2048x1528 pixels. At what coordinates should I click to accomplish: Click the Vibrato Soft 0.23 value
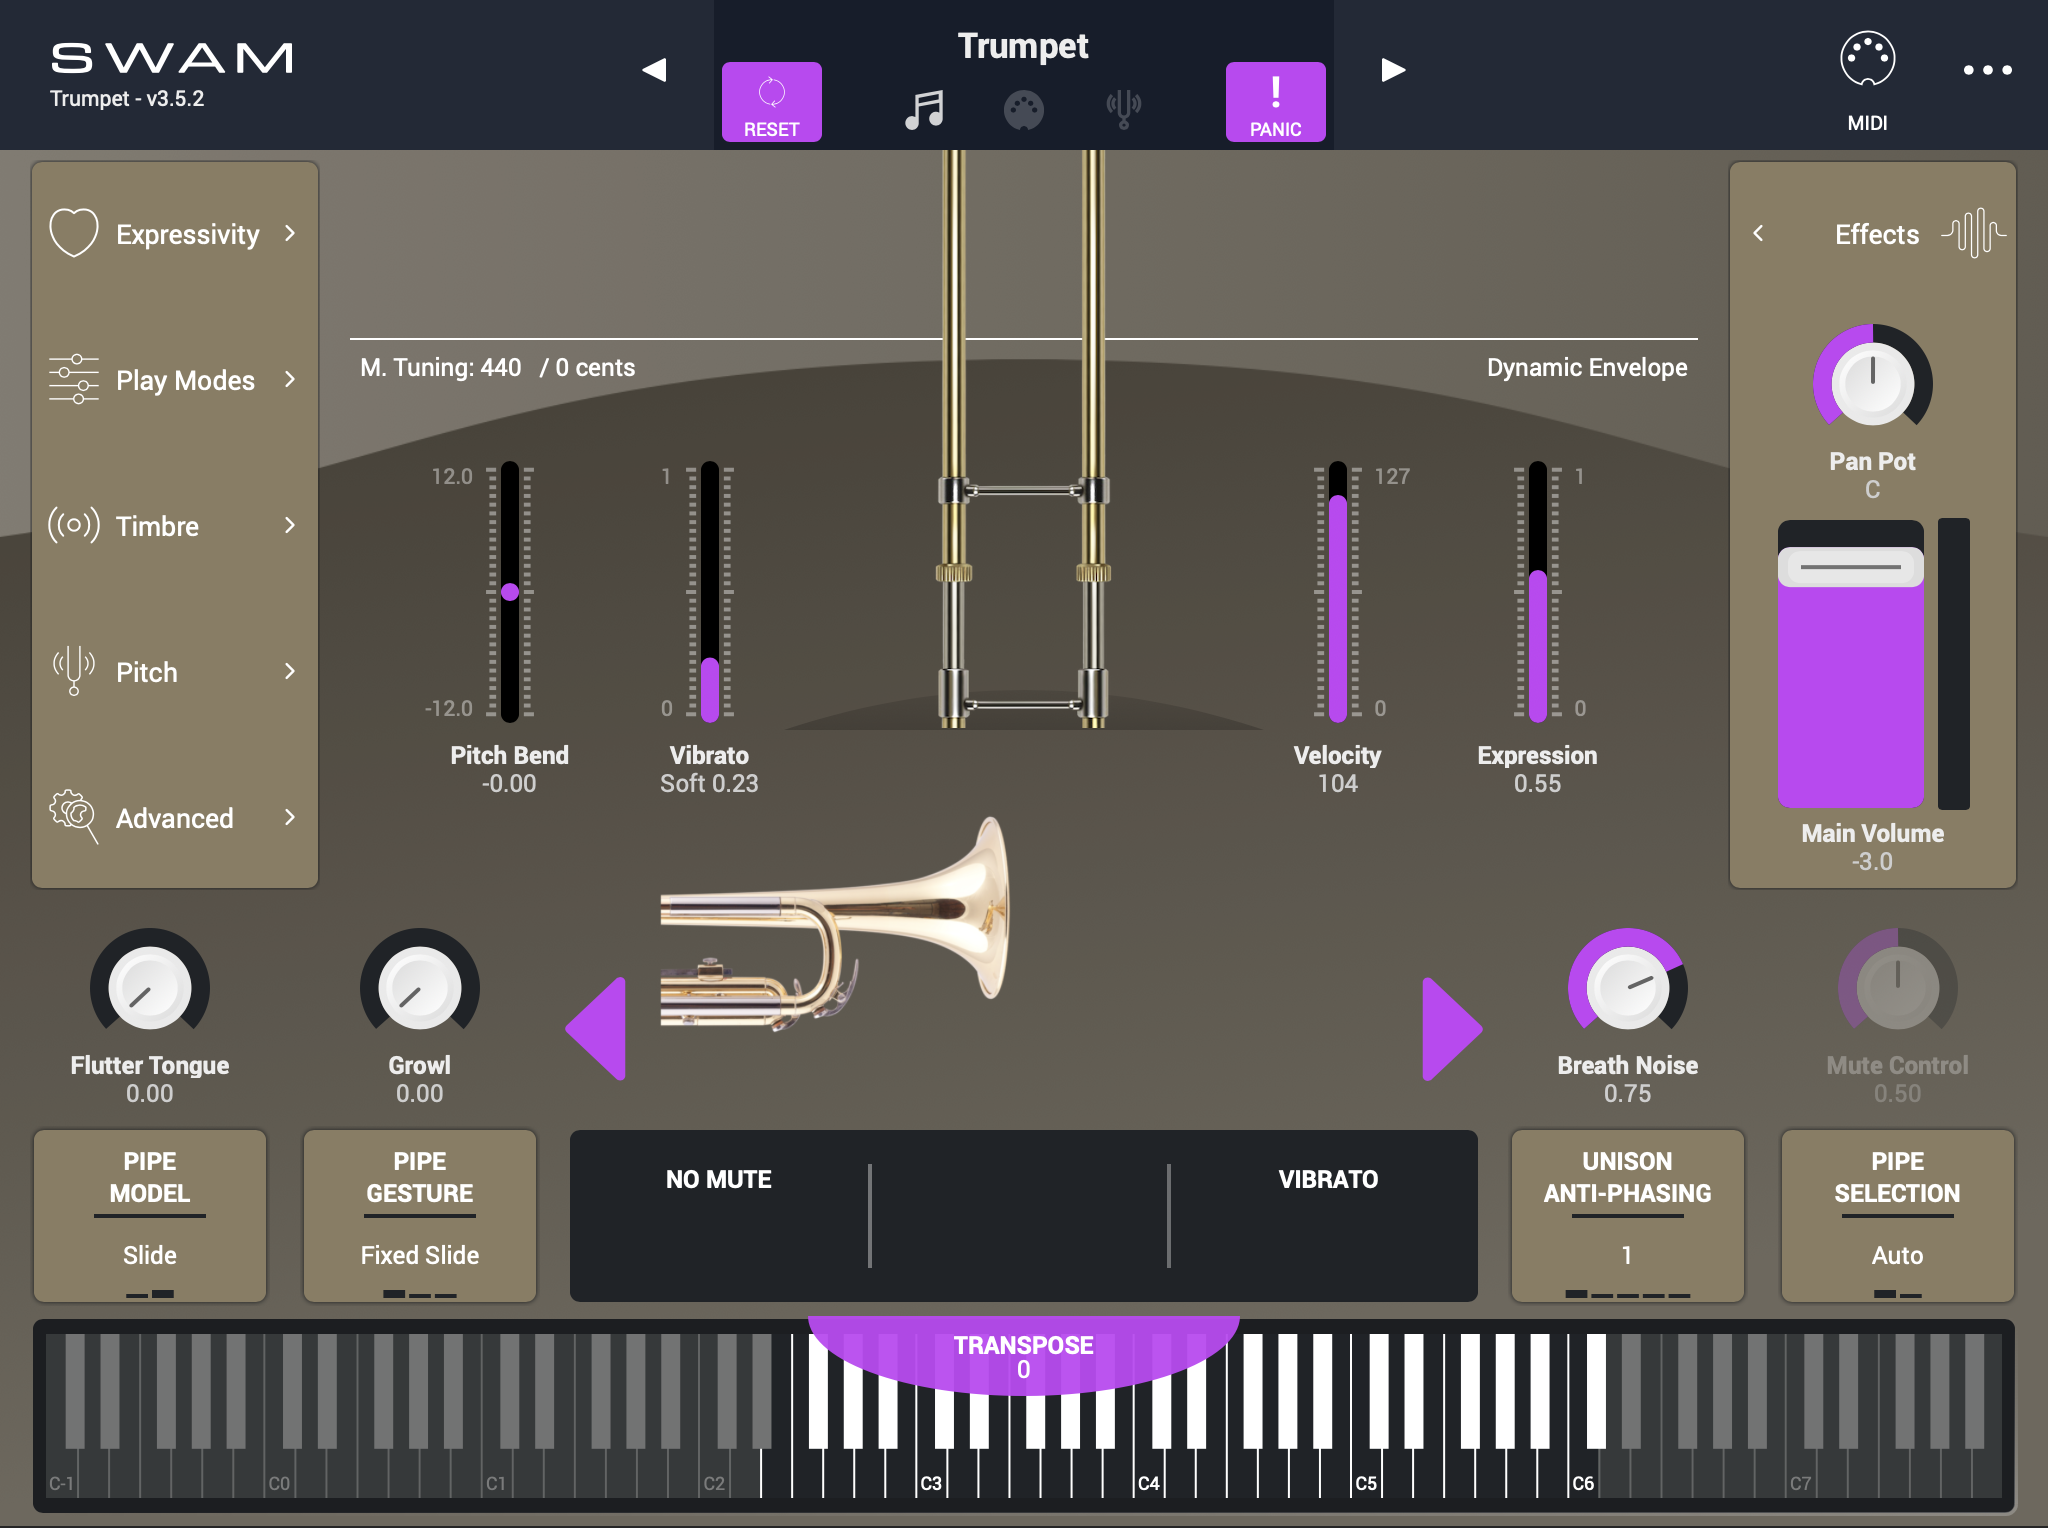coord(709,784)
